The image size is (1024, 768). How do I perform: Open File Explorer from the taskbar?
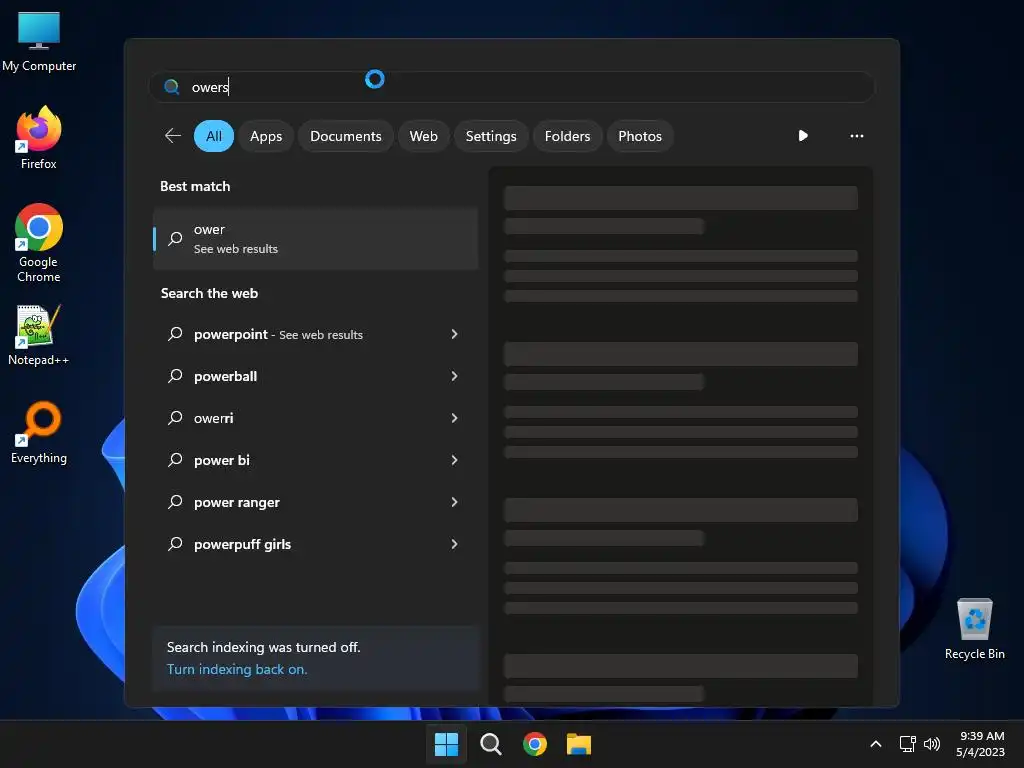(579, 744)
